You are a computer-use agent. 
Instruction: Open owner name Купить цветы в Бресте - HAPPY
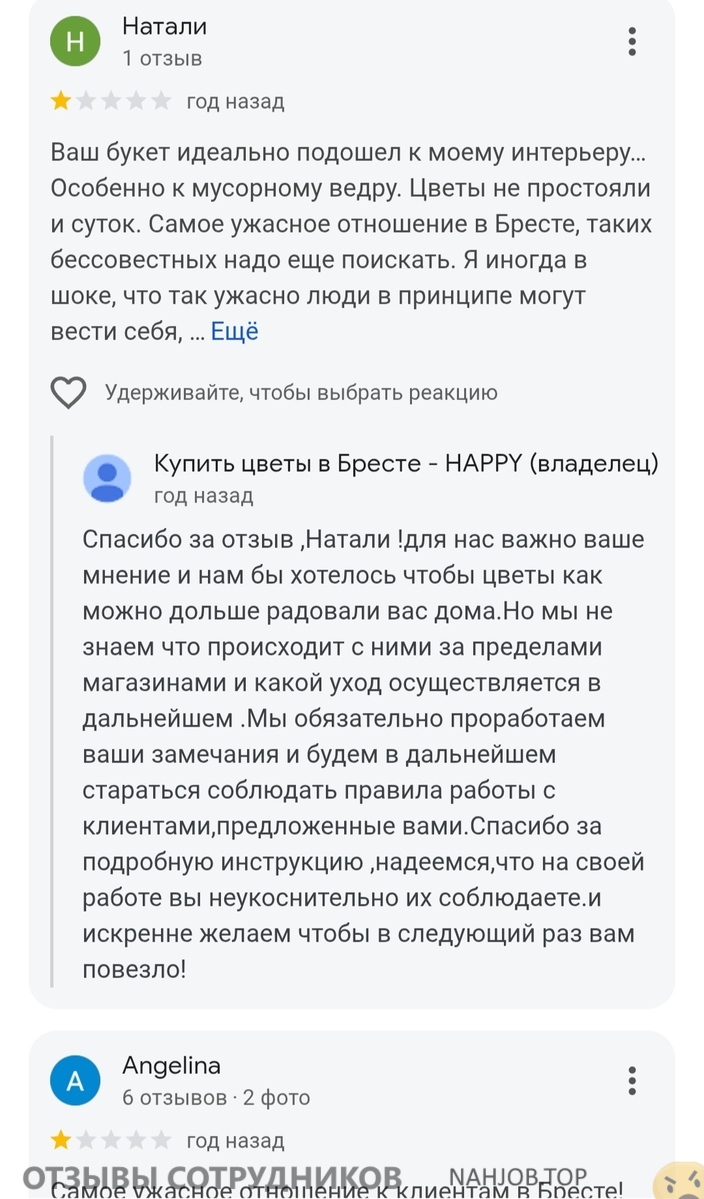406,463
